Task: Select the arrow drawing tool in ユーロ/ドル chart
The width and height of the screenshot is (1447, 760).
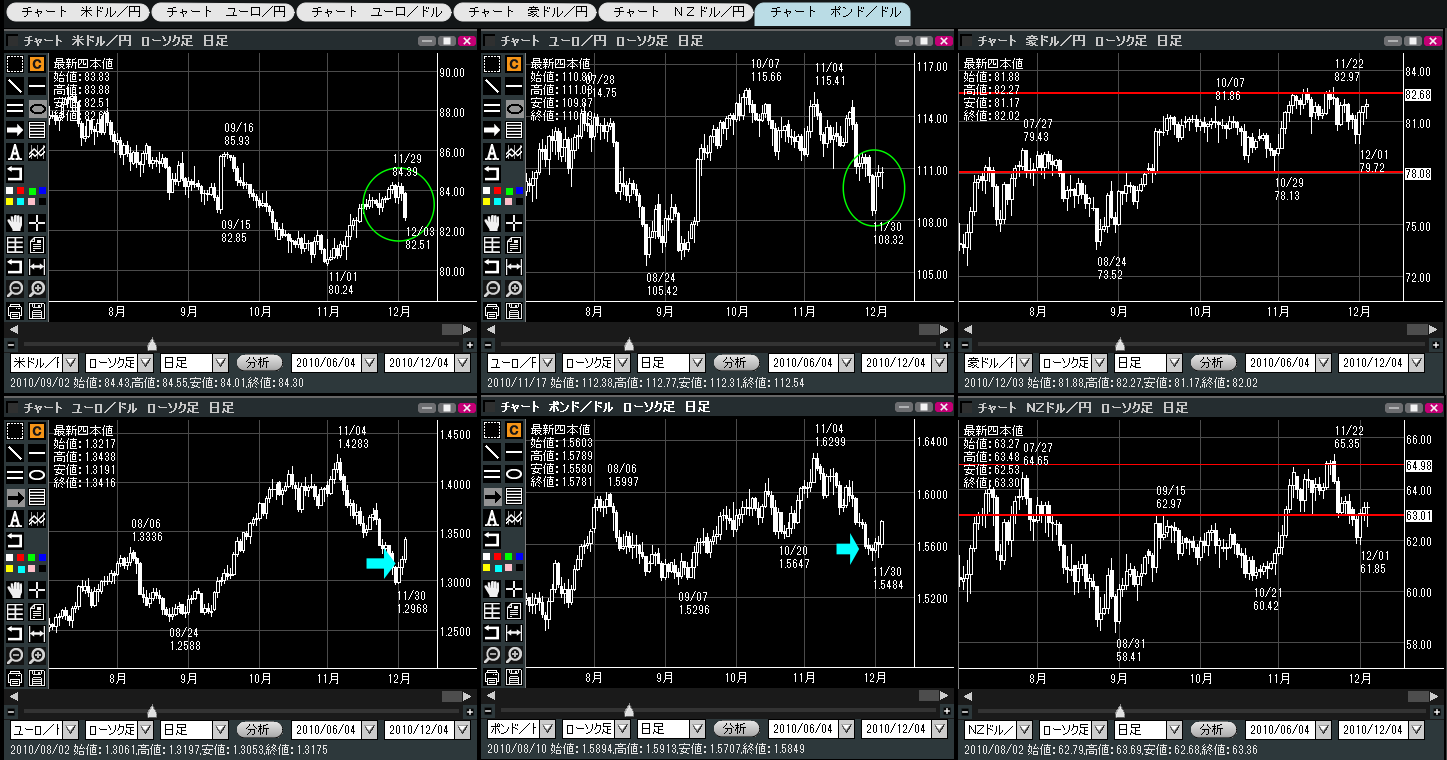Action: pyautogui.click(x=15, y=497)
